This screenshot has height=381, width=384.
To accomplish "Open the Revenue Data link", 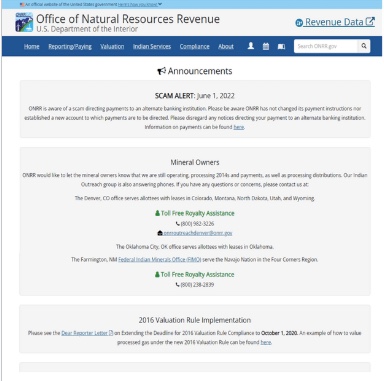I will 335,22.
